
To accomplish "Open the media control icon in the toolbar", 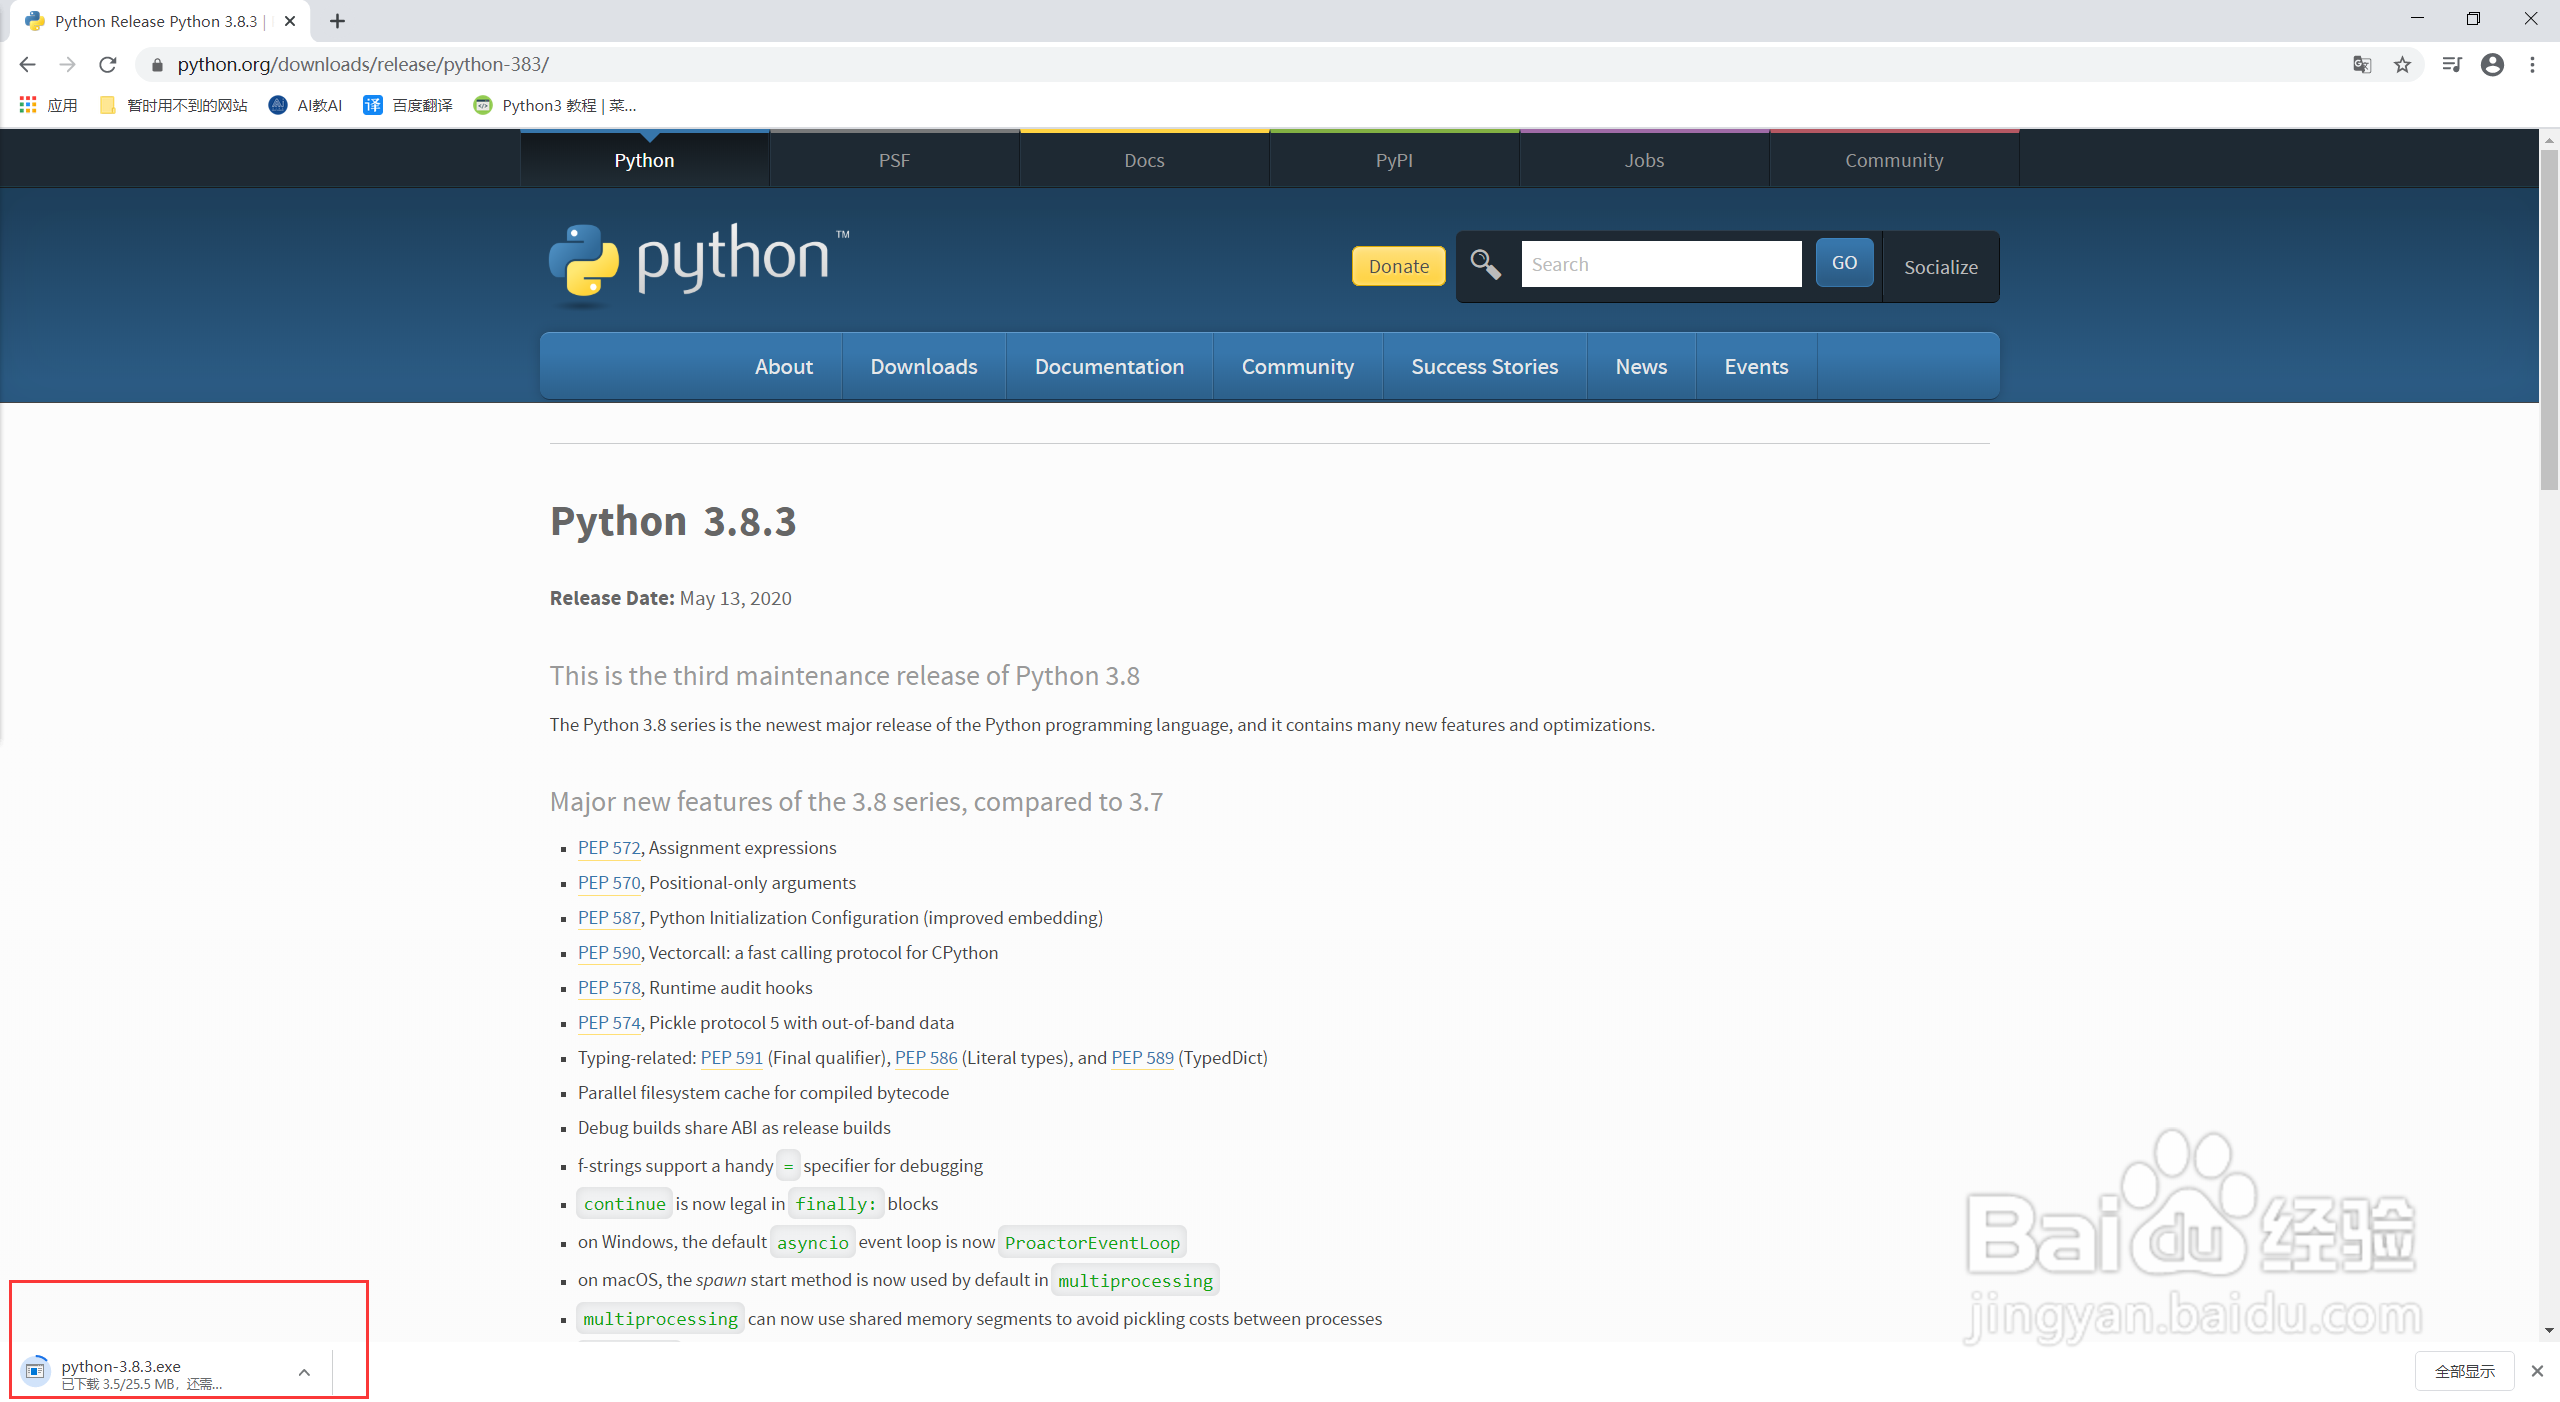I will [x=2451, y=64].
